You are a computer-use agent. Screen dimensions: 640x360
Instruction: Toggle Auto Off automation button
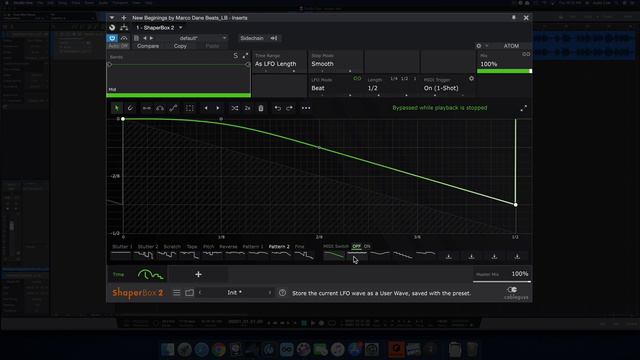point(118,46)
